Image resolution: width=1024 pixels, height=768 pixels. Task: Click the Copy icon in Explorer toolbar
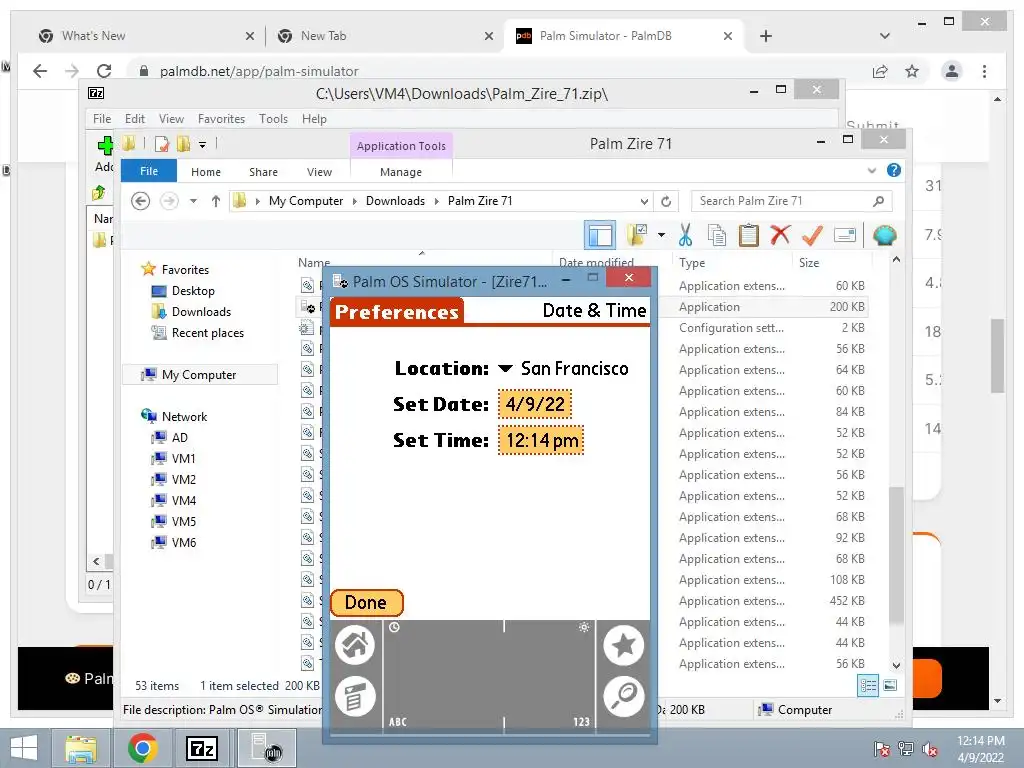click(716, 235)
